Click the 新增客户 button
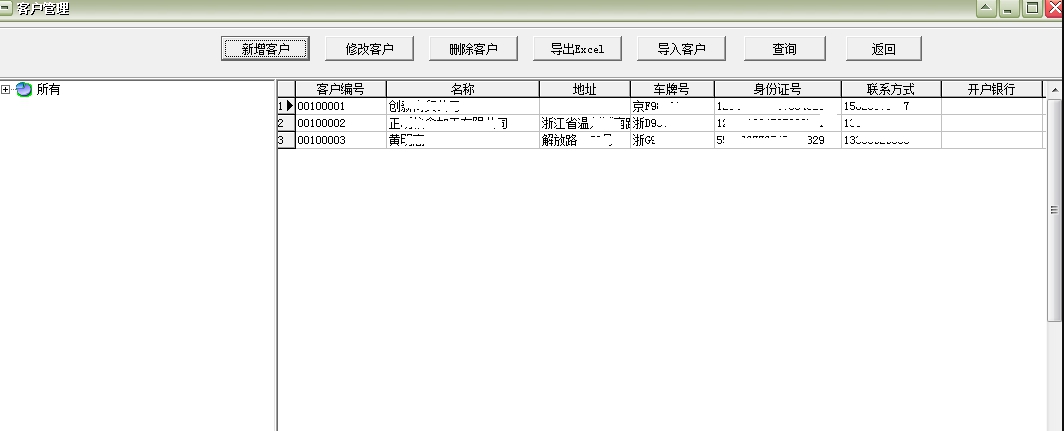The width and height of the screenshot is (1064, 431). [265, 49]
